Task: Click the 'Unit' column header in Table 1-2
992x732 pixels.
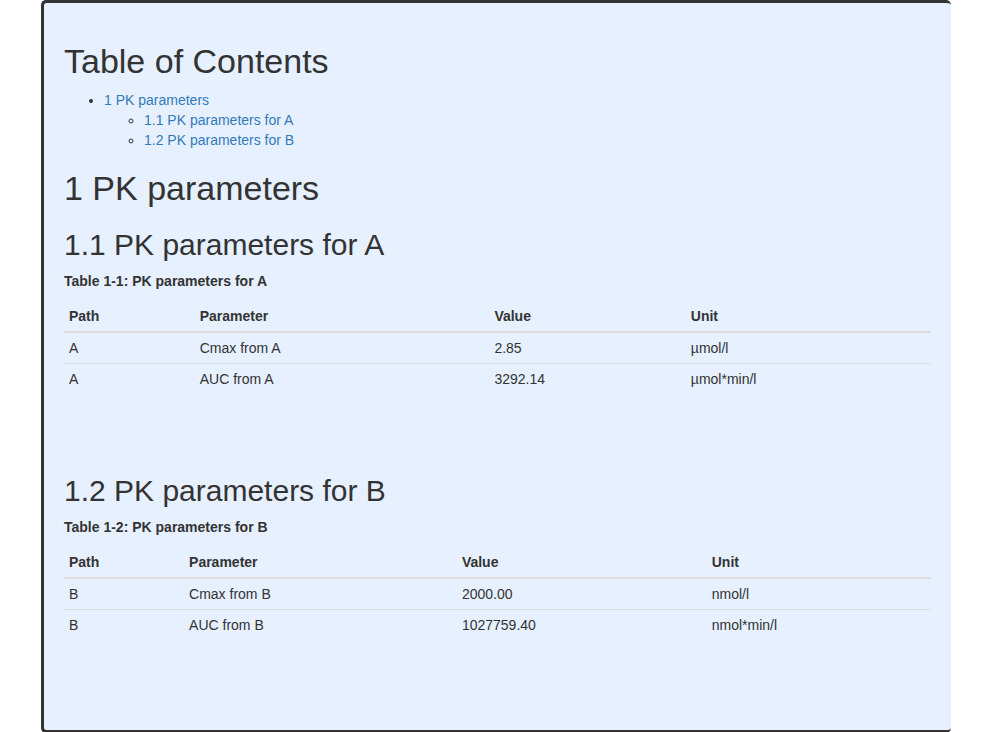Action: tap(725, 562)
